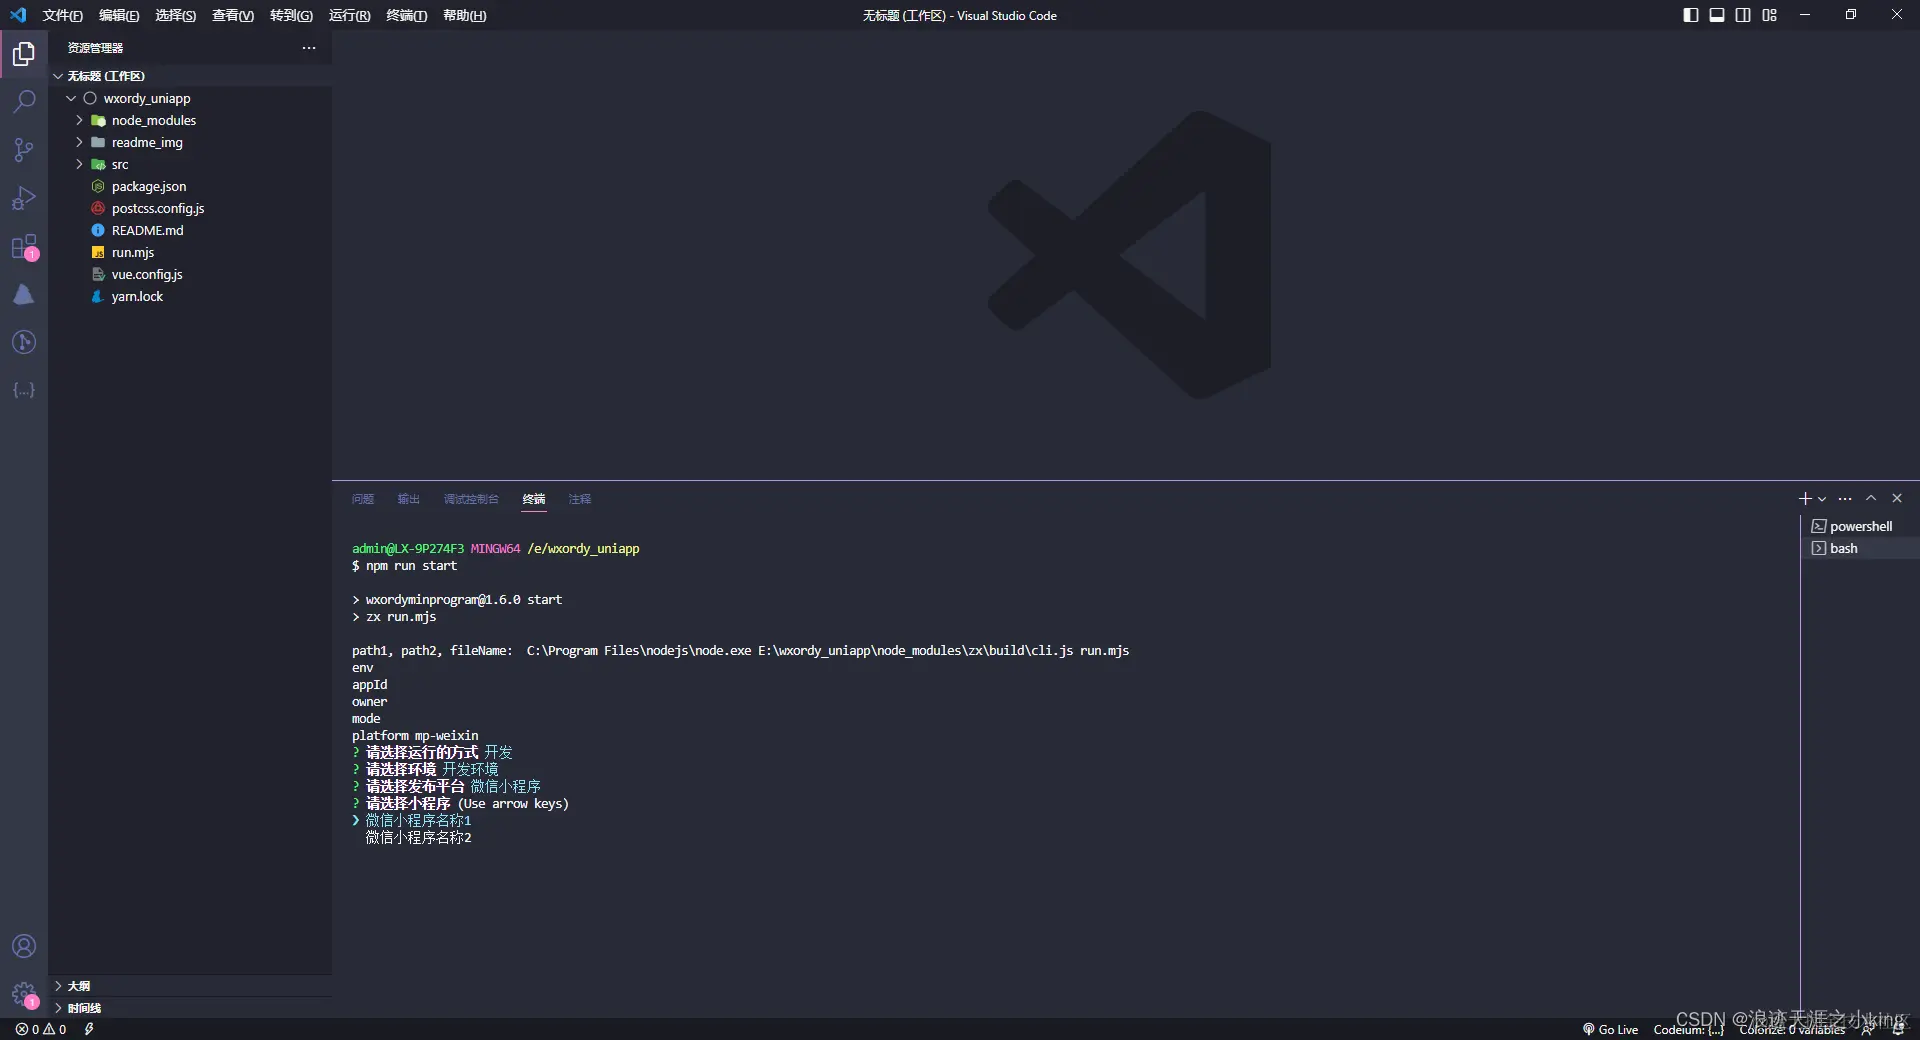Open package.json file

[x=190, y=186]
